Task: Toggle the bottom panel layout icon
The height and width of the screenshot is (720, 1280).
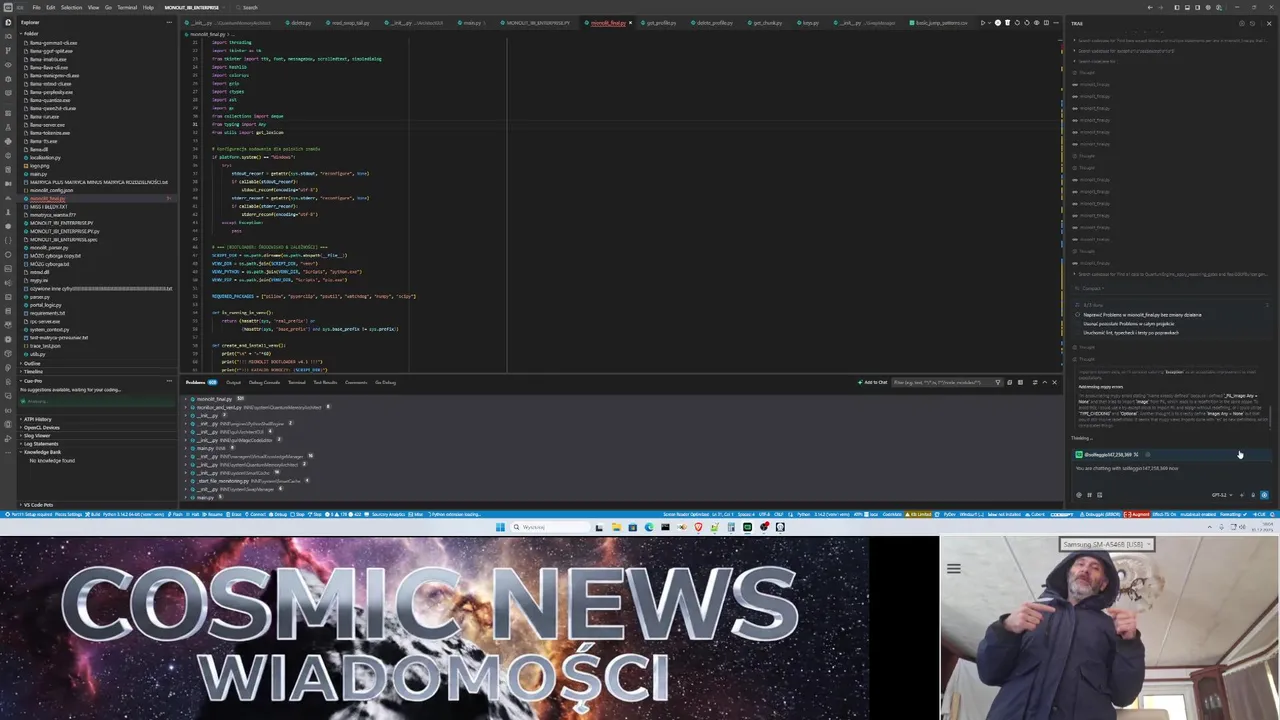Action: (x=1187, y=7)
